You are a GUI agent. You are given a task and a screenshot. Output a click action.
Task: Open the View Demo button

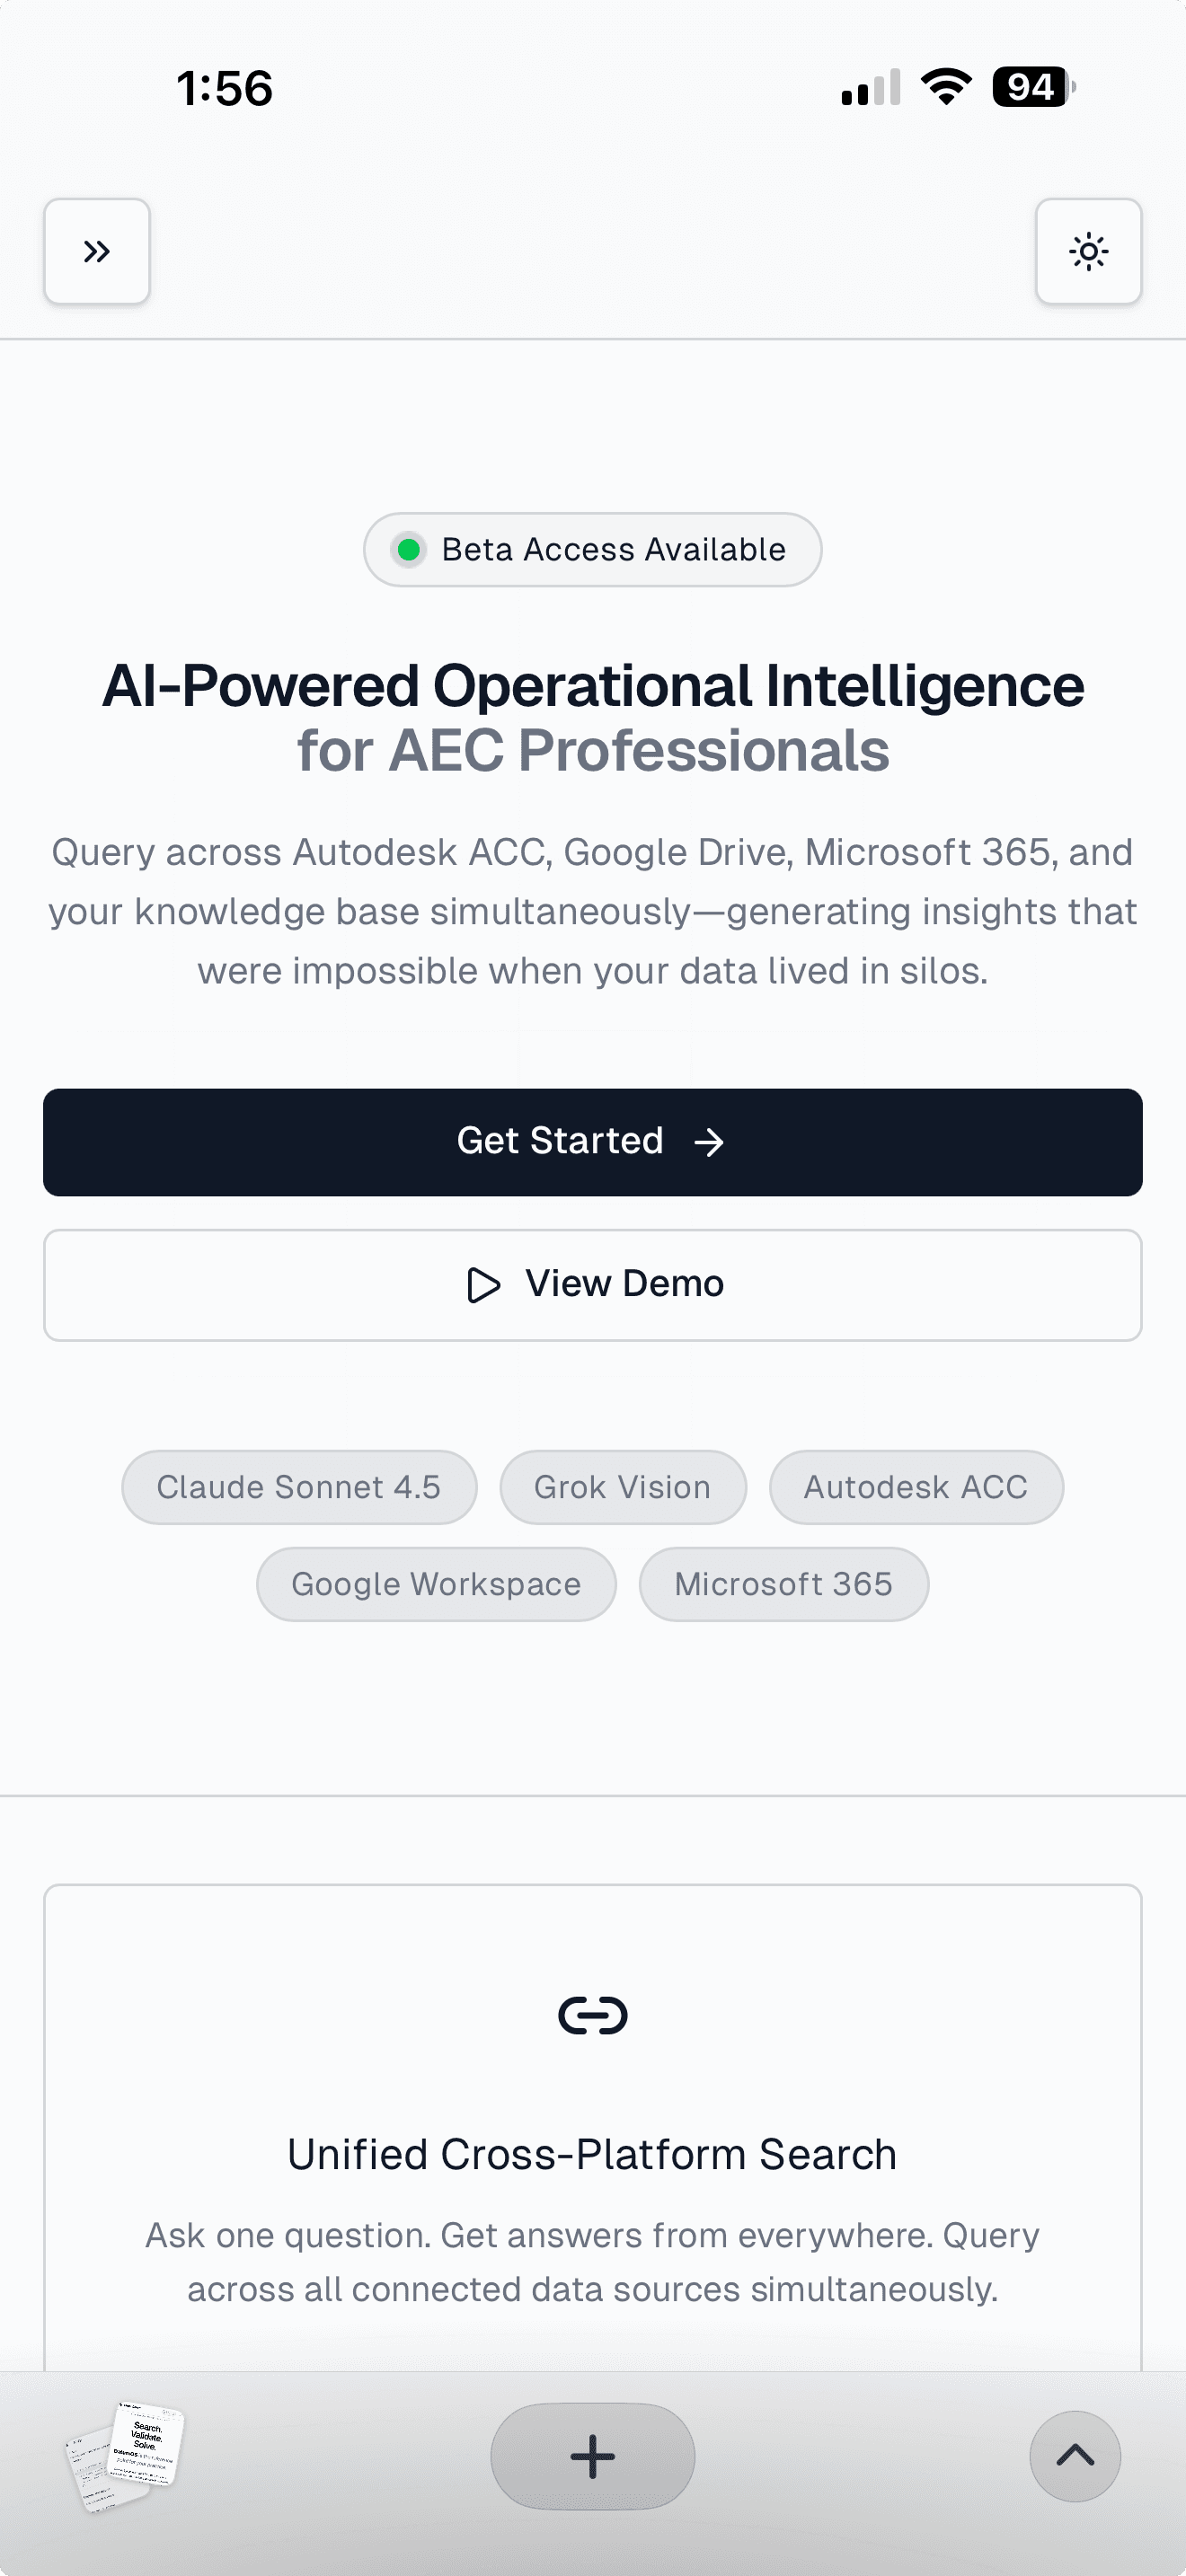592,1285
